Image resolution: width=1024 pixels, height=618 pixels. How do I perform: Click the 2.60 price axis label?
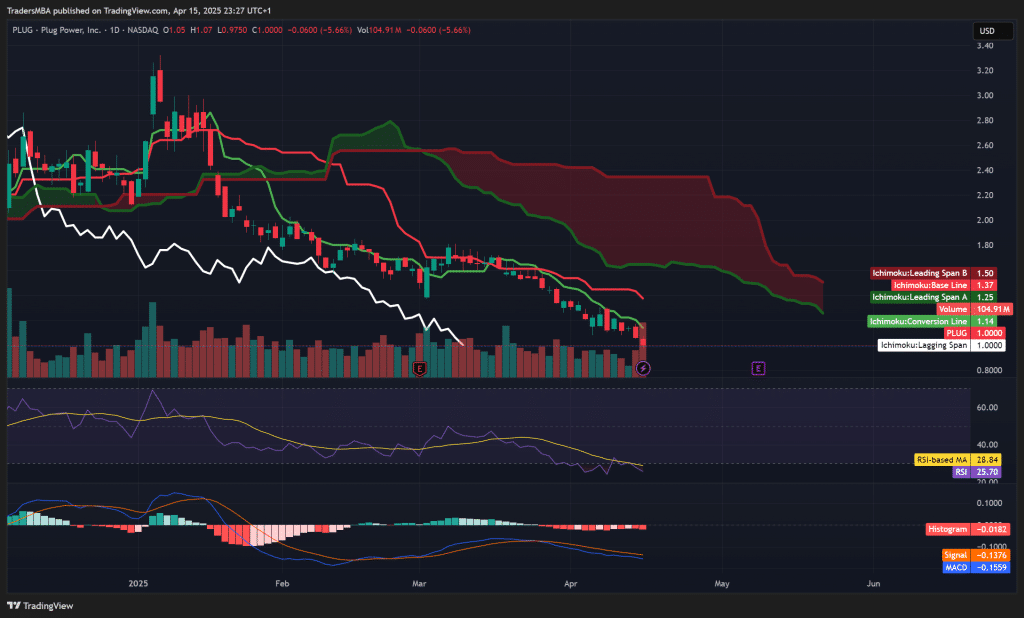985,145
